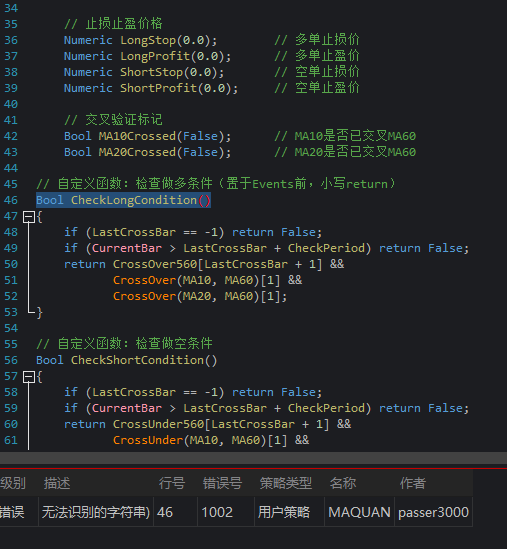Screen dimensions: 507x549
Task: Click the 1002 error number cell
Action: pyautogui.click(x=217, y=512)
